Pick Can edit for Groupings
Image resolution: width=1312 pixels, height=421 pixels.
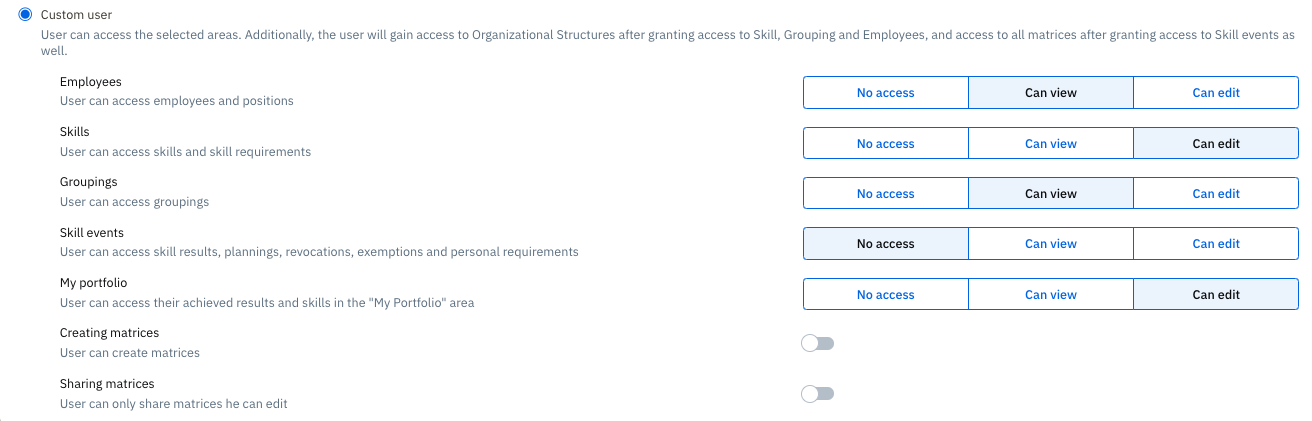(1215, 194)
